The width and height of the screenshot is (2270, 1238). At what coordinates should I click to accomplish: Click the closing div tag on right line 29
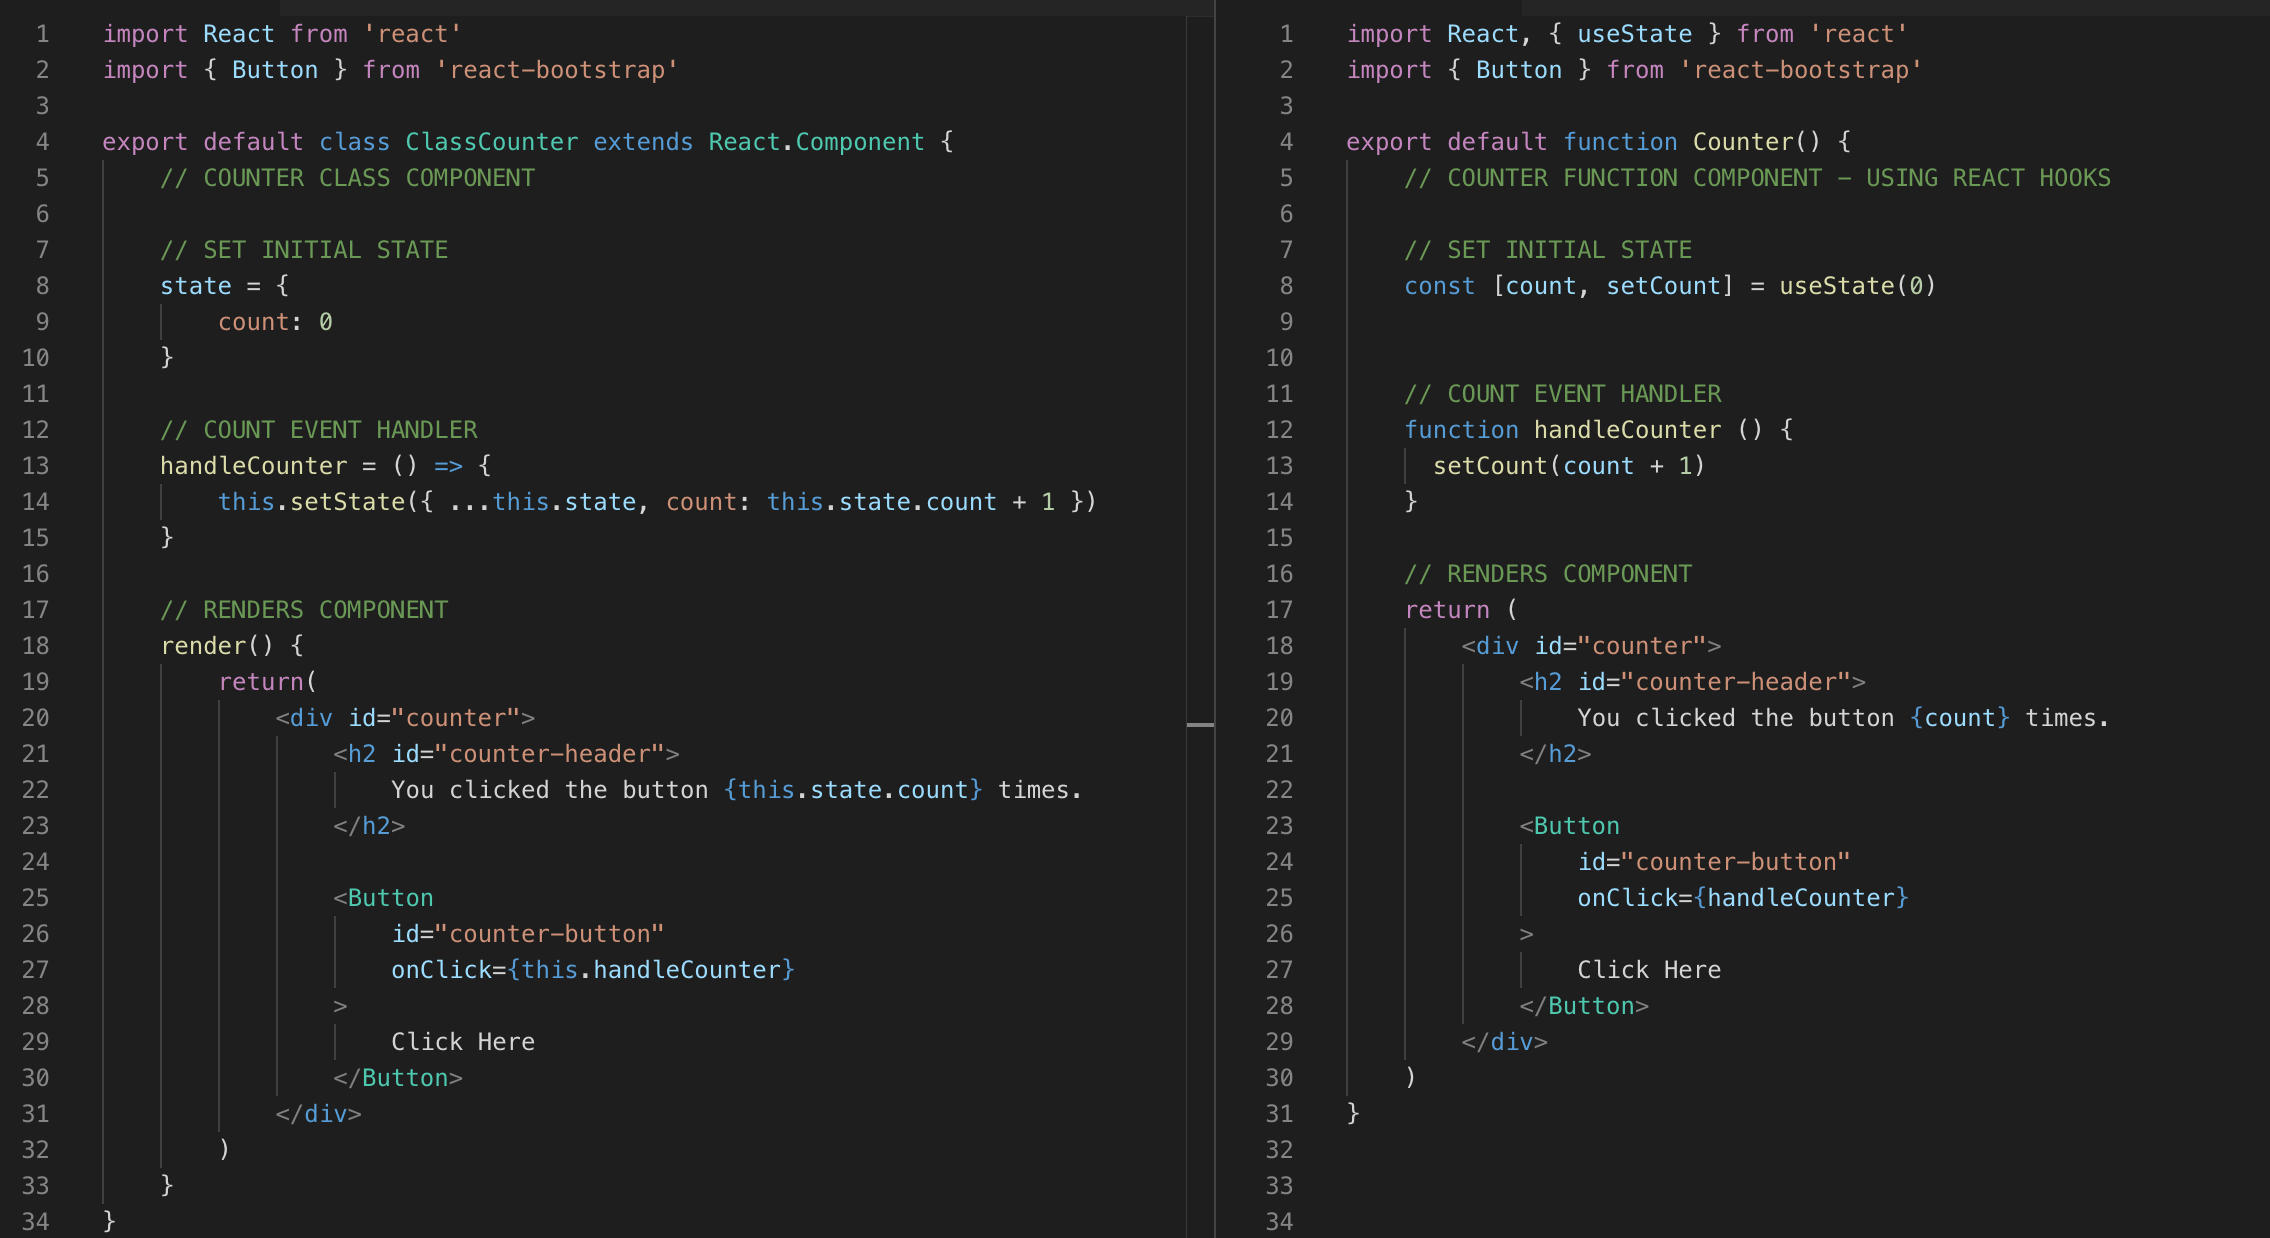1502,1041
